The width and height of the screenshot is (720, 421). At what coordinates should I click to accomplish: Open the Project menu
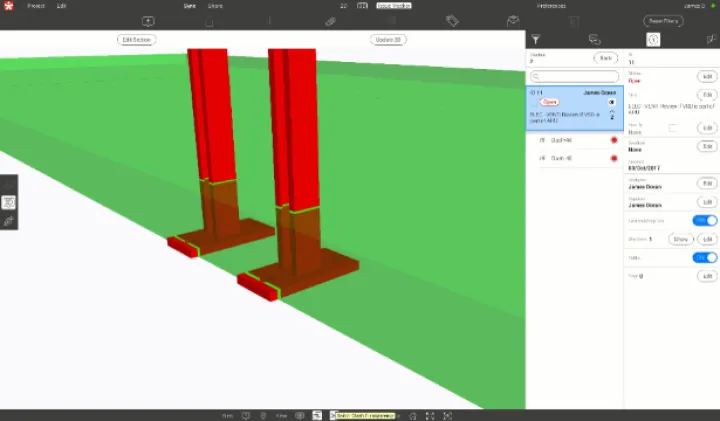point(36,6)
